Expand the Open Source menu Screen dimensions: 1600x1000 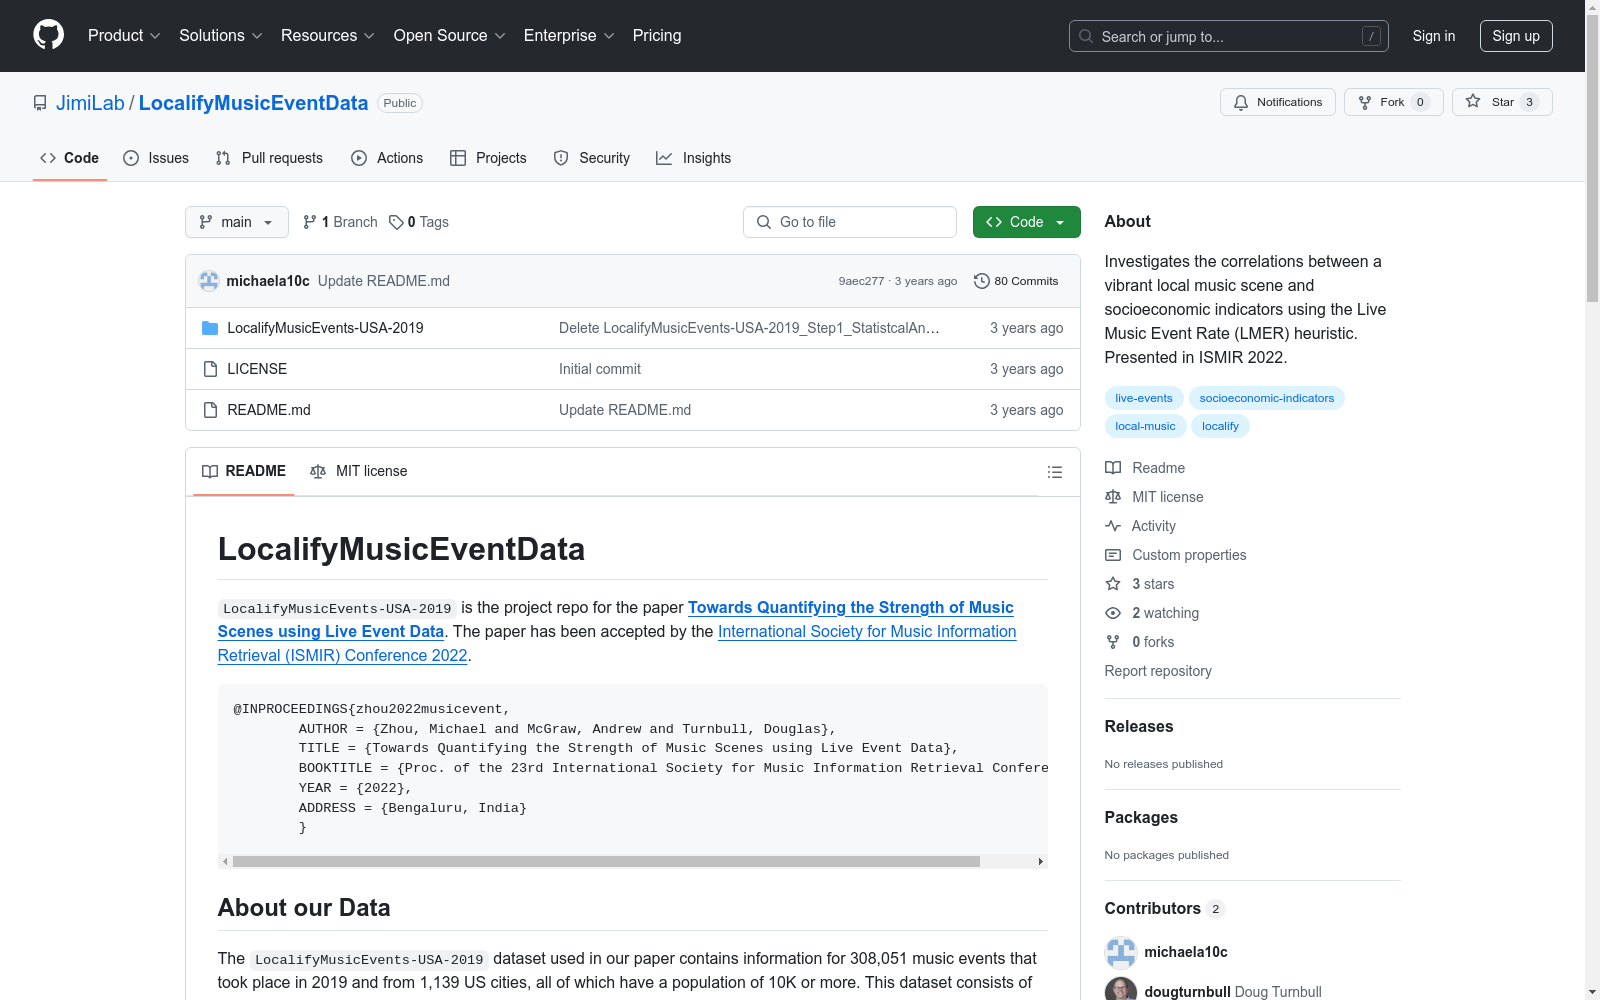[x=450, y=36]
